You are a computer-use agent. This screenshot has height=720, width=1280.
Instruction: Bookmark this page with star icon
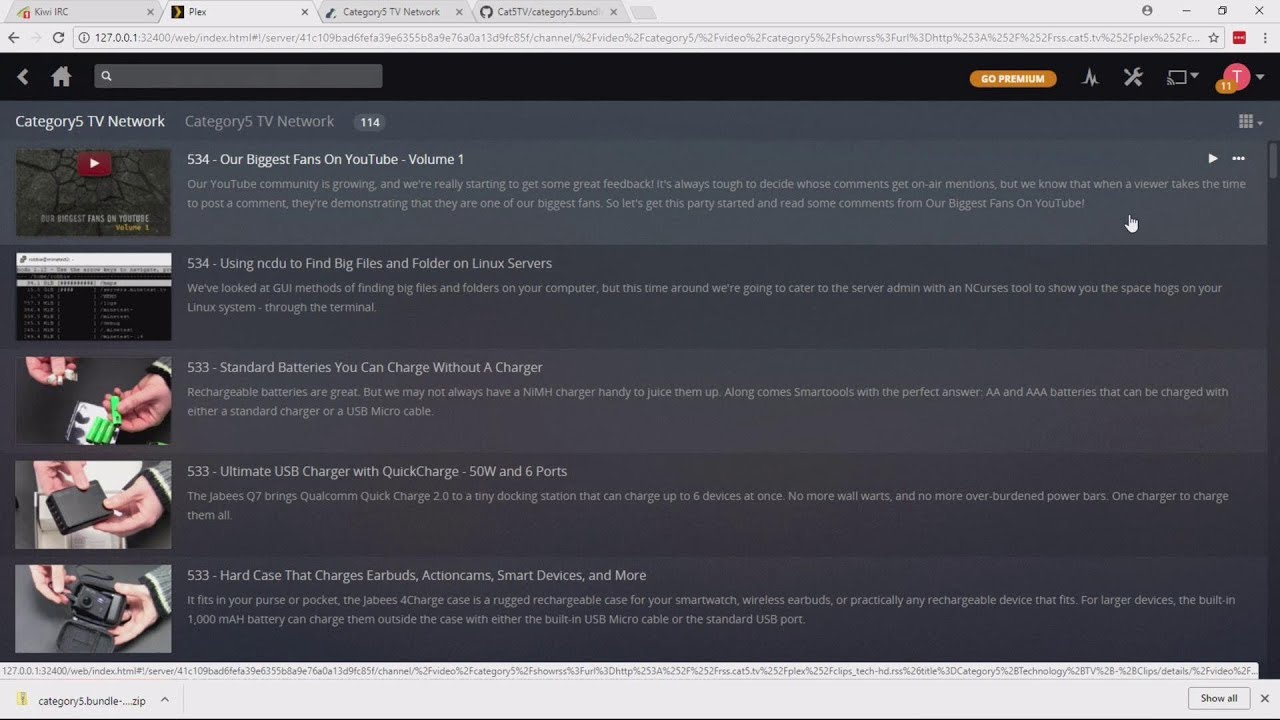tap(1213, 37)
